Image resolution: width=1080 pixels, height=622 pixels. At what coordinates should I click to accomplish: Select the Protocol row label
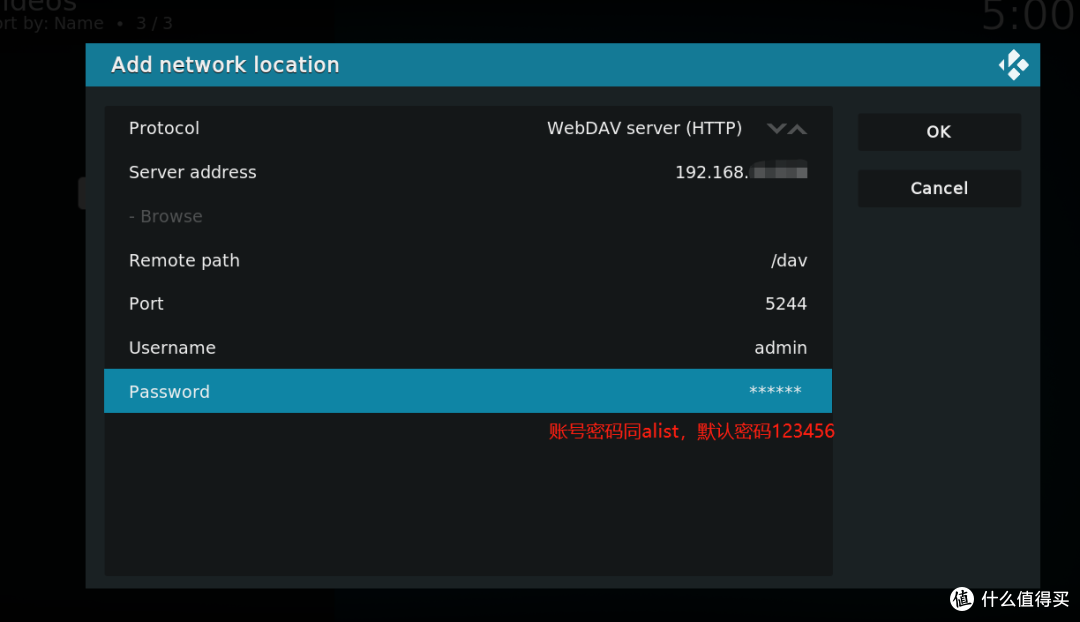[x=164, y=128]
